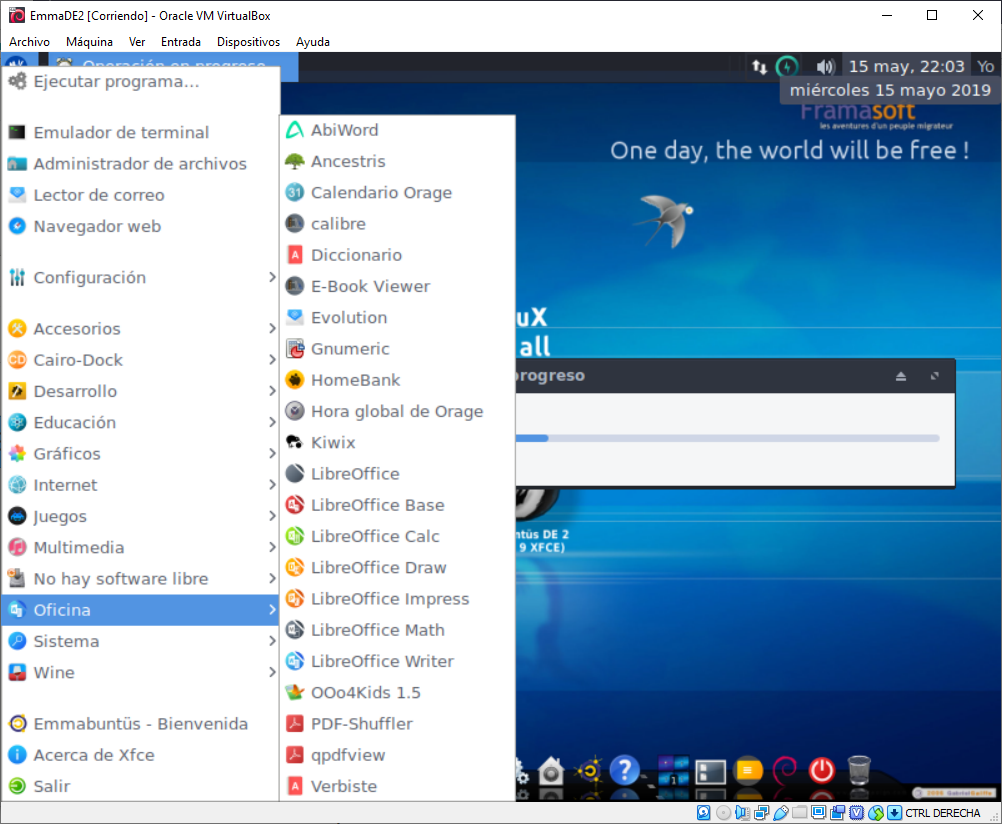Open the Dispositivos menu in VirtualBox

(x=248, y=42)
